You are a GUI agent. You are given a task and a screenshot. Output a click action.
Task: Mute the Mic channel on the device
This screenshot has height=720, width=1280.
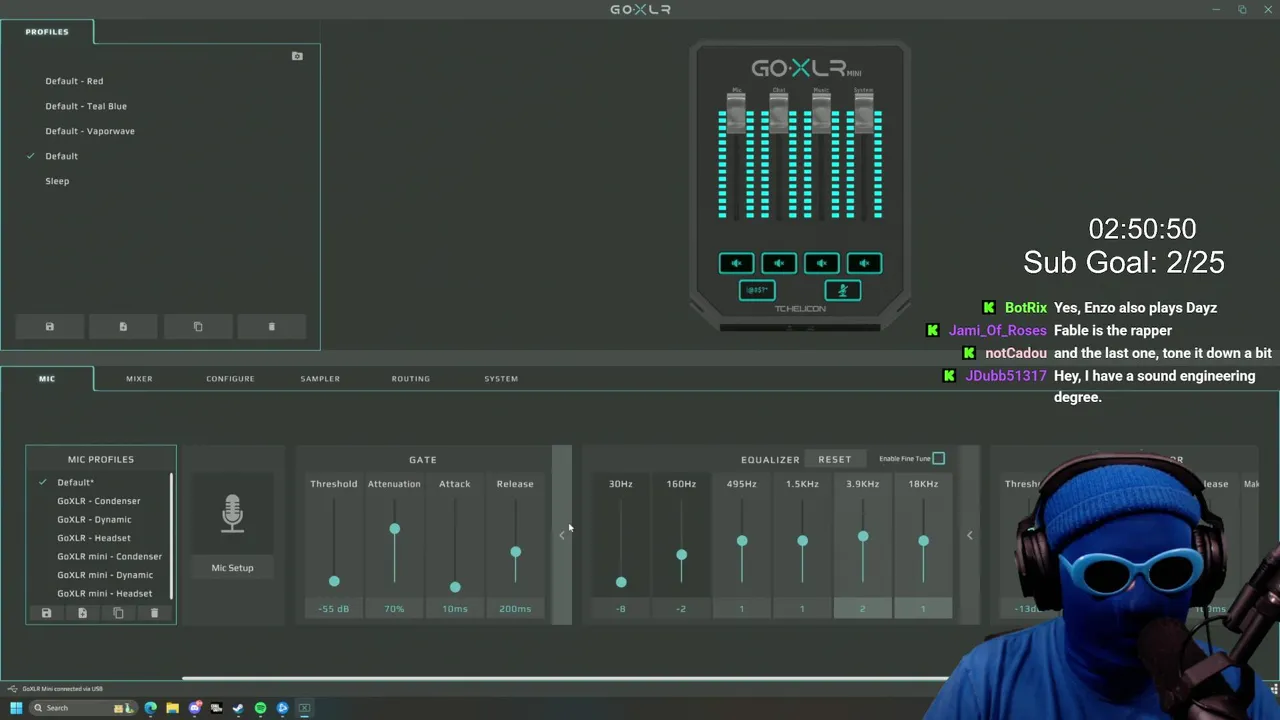[x=736, y=263]
